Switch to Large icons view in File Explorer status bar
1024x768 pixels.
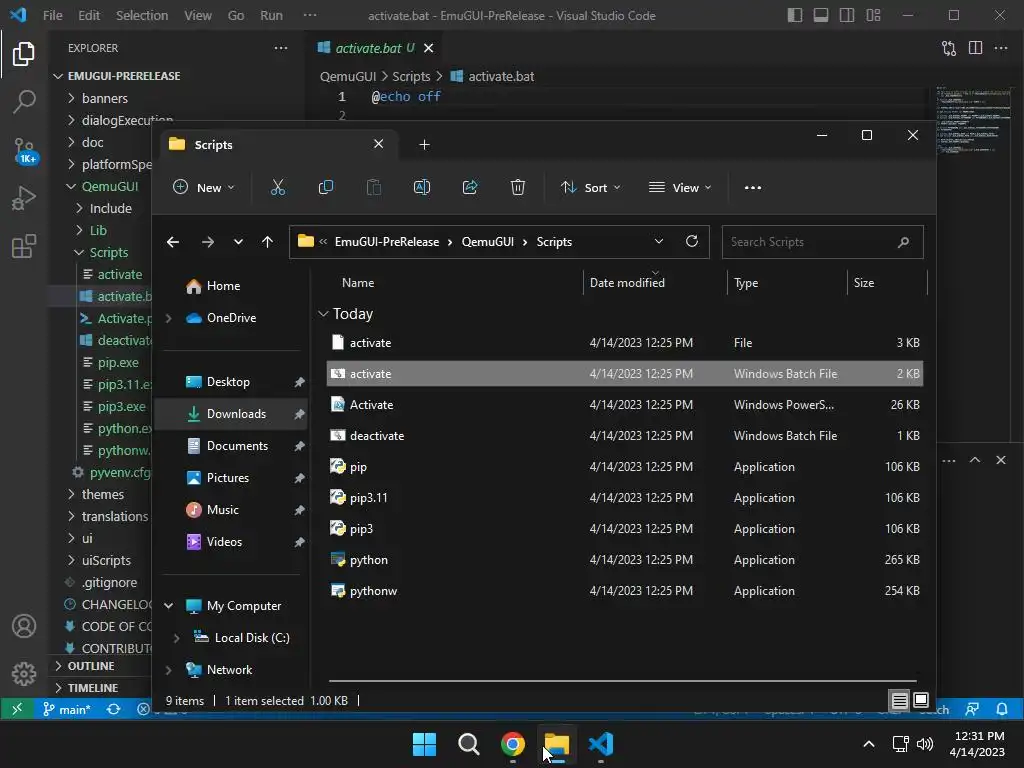coord(921,701)
